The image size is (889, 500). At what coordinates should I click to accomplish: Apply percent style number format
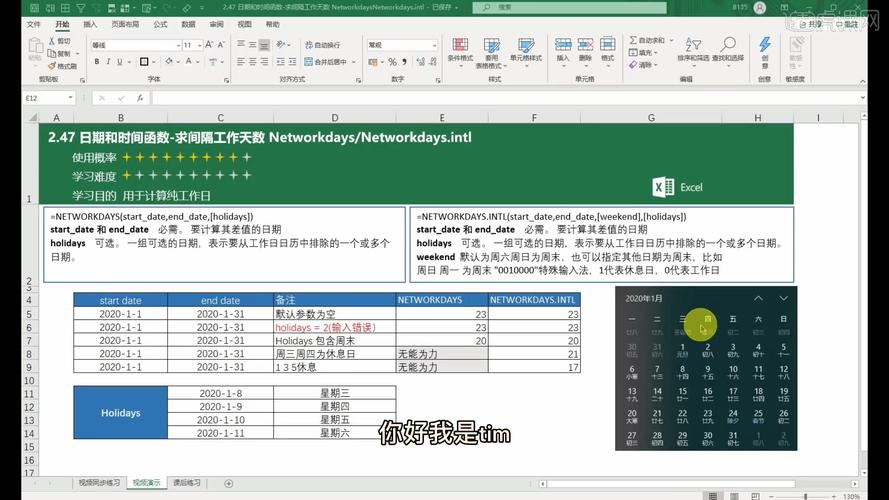pos(392,62)
